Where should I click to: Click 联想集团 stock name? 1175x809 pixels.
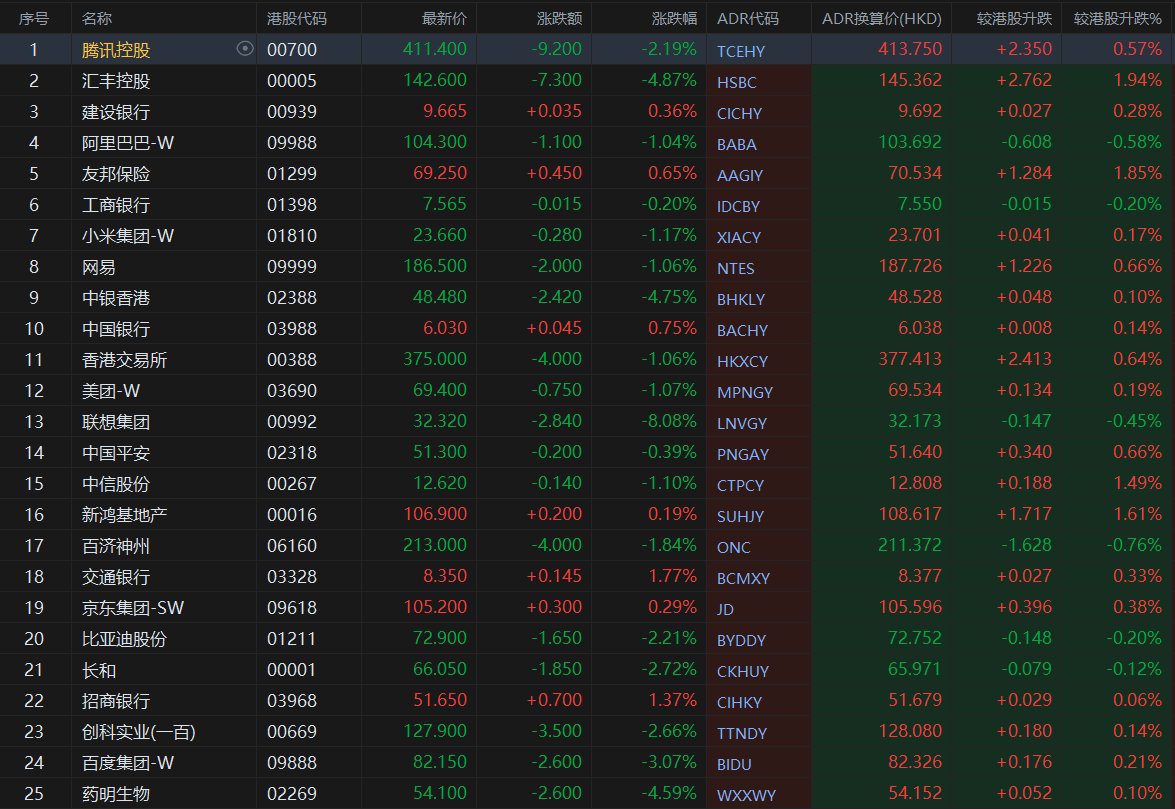click(116, 422)
